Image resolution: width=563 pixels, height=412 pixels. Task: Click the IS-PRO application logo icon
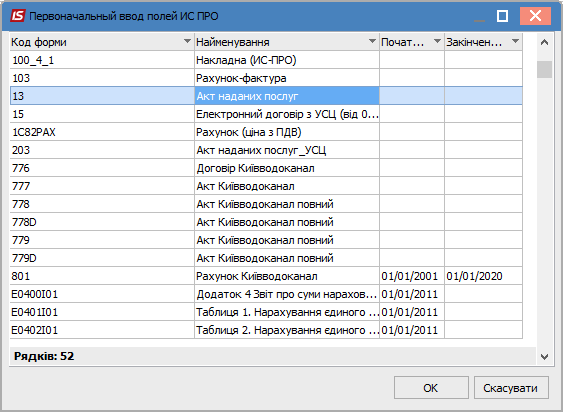(18, 16)
